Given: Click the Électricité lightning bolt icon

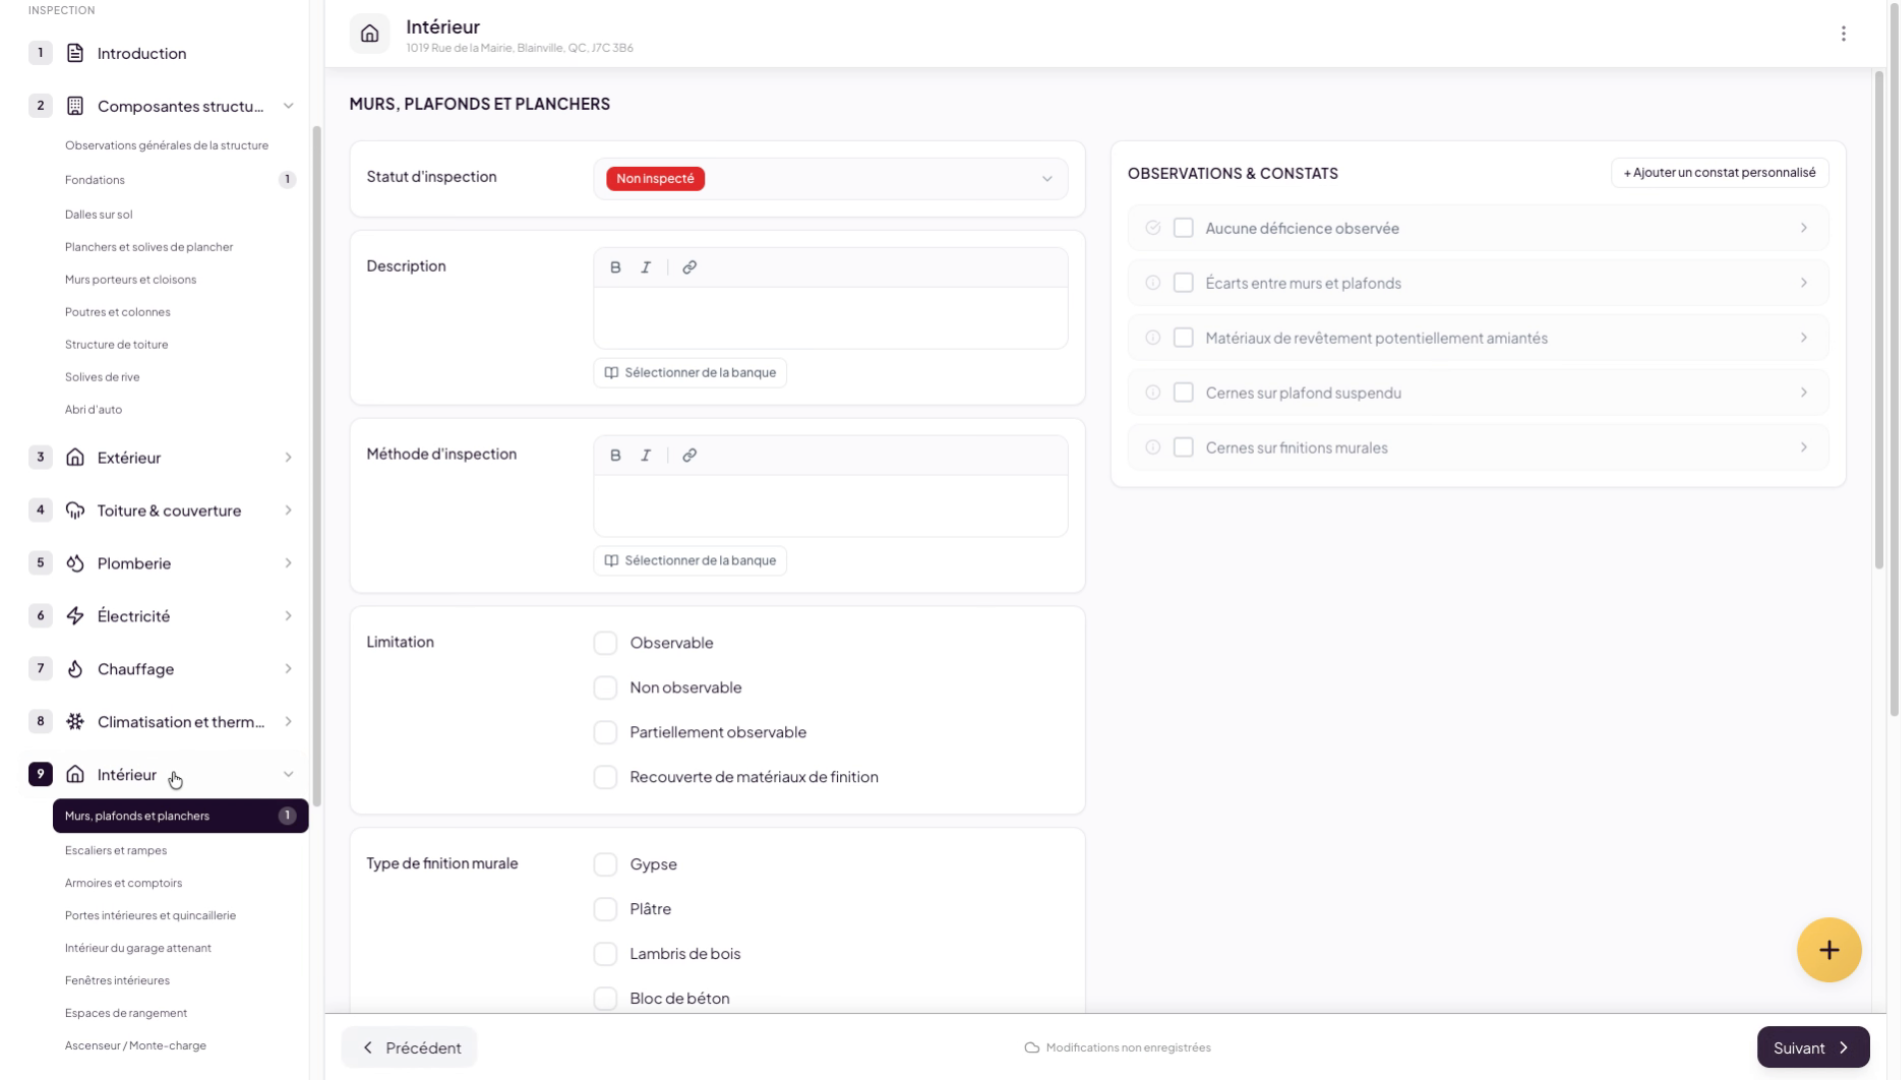Looking at the screenshot, I should coord(75,616).
